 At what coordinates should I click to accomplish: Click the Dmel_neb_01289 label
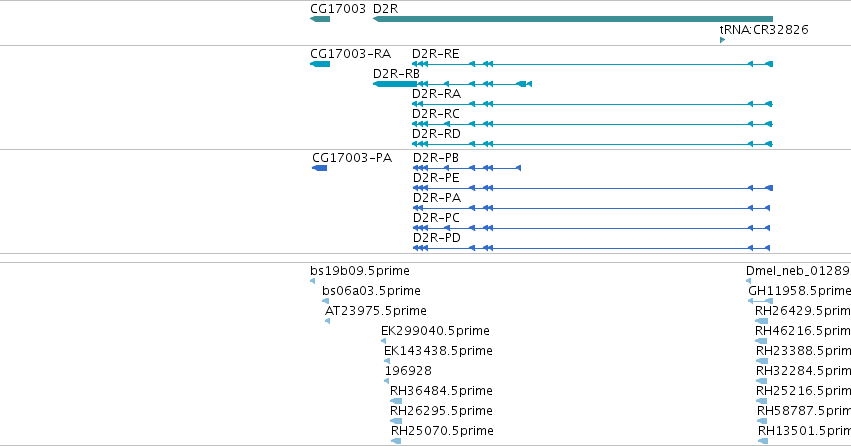798,271
